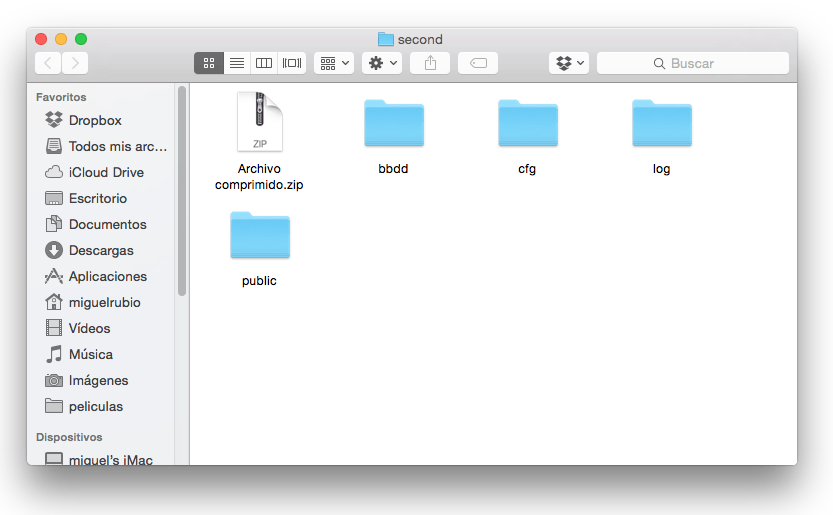Click the second folder title icon
Viewport: 833px width, 515px height.
(386, 39)
